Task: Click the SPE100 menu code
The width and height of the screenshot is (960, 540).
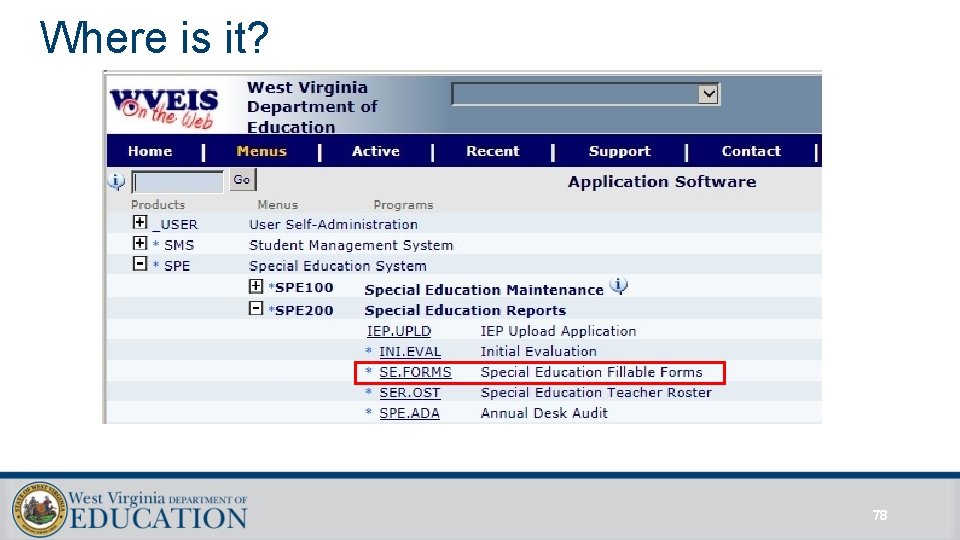Action: tap(304, 288)
